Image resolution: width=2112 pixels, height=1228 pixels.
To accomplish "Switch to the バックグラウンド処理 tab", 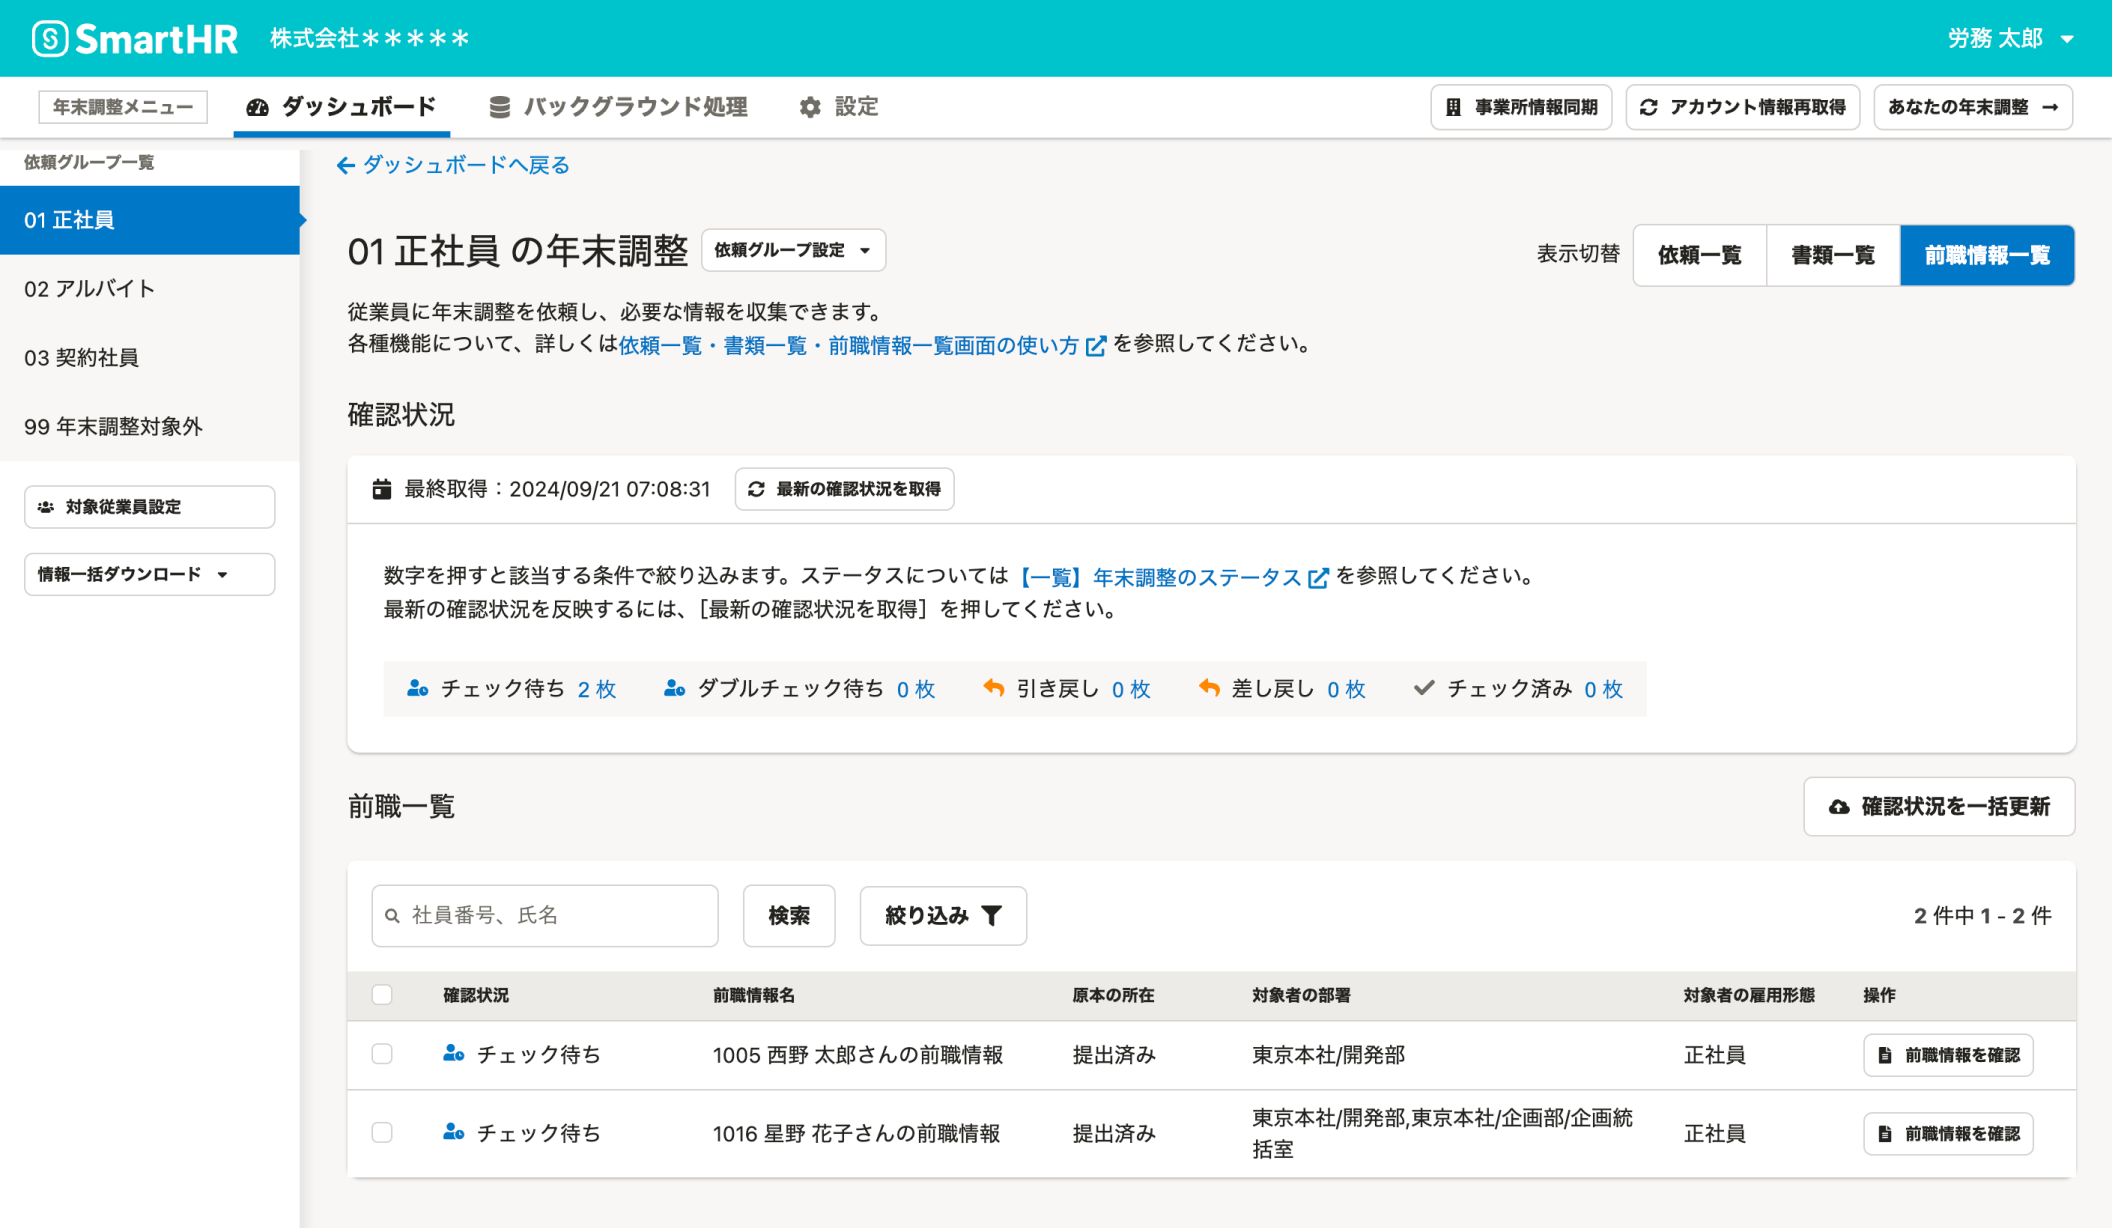I will pos(618,107).
